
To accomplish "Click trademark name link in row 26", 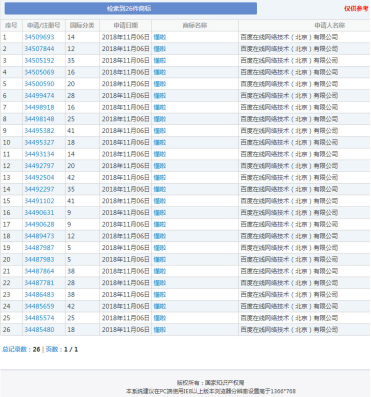I will tap(160, 330).
